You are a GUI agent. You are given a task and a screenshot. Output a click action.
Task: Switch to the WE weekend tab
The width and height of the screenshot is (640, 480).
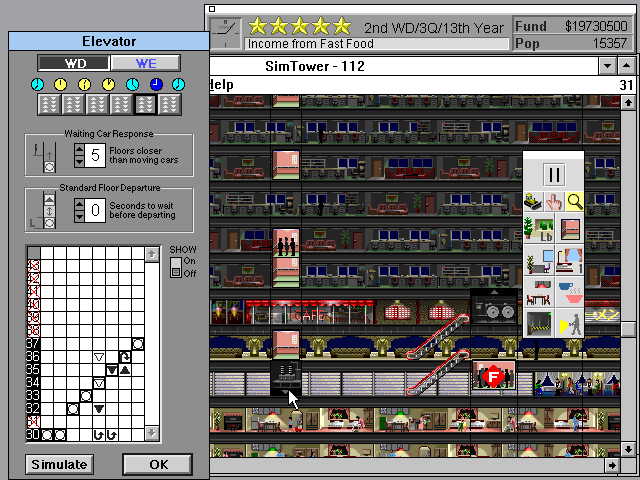(x=146, y=63)
